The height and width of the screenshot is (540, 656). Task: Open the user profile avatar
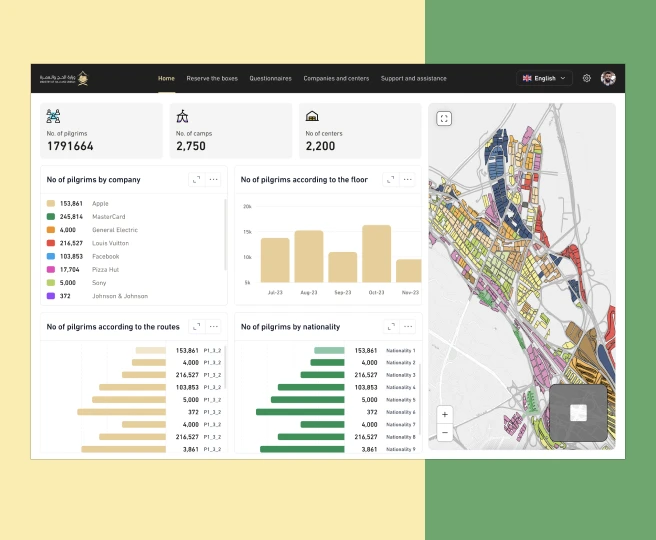click(608, 78)
